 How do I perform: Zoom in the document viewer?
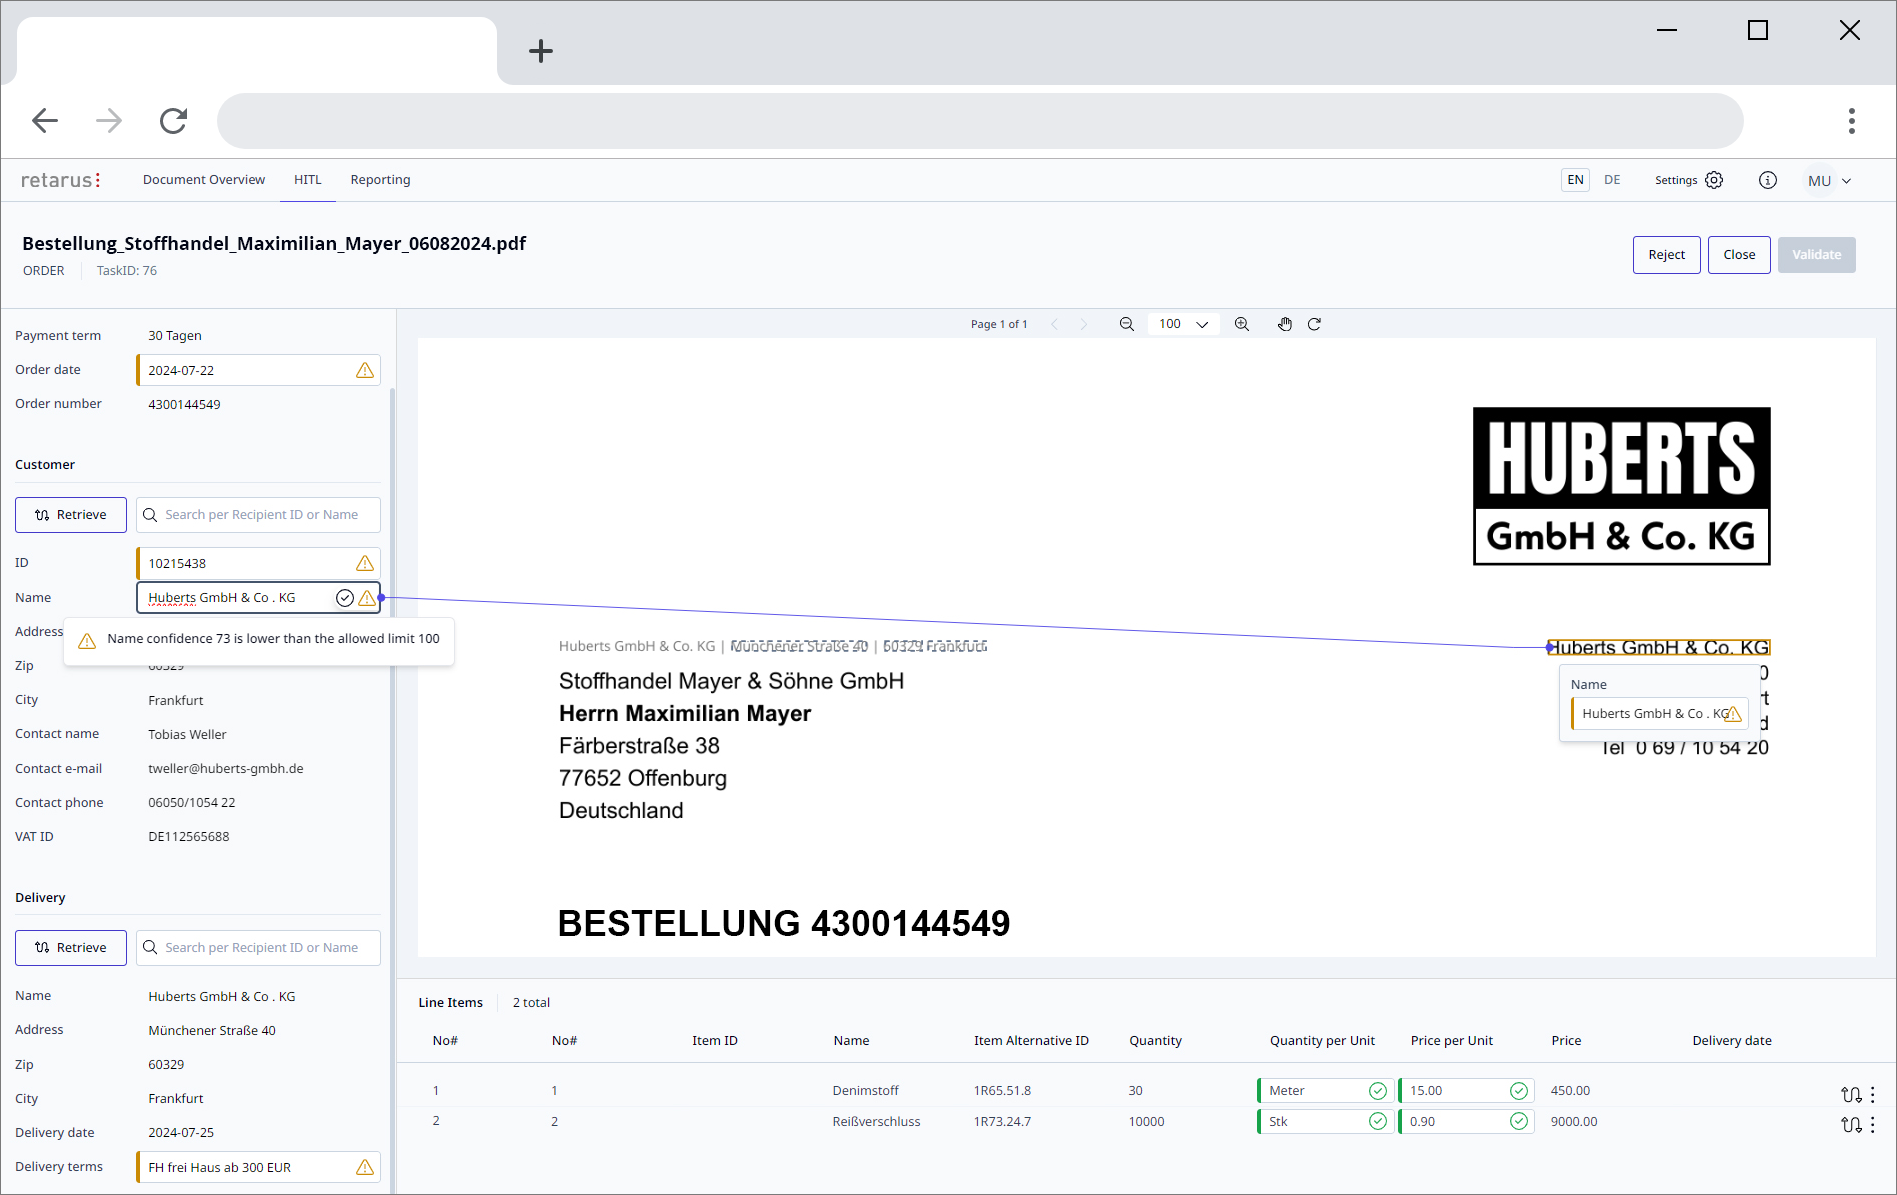click(1242, 324)
